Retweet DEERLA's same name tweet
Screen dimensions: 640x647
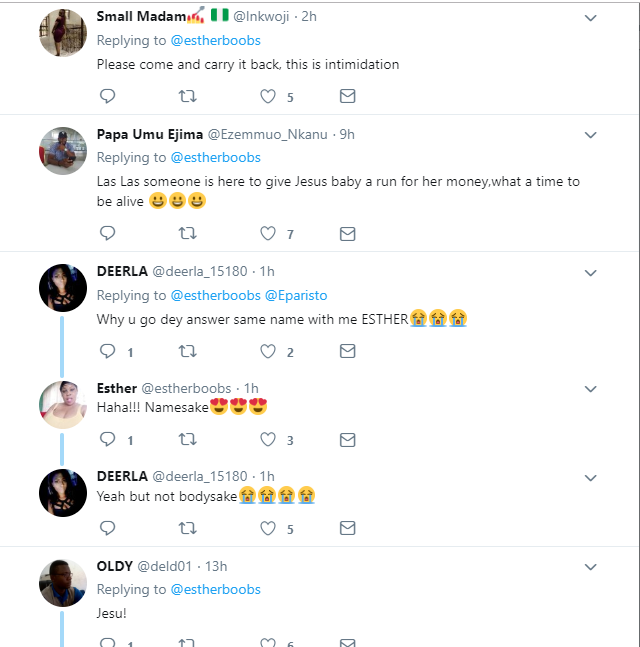pos(187,351)
